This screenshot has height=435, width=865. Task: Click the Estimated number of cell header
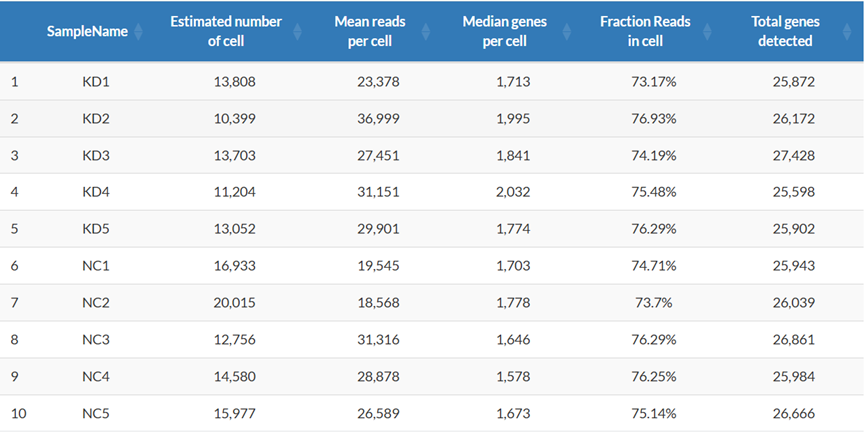click(x=226, y=32)
